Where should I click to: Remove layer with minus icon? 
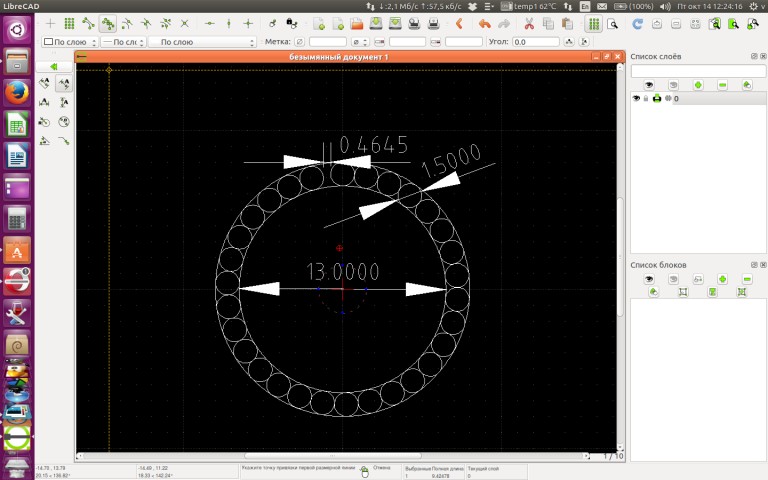tap(722, 85)
